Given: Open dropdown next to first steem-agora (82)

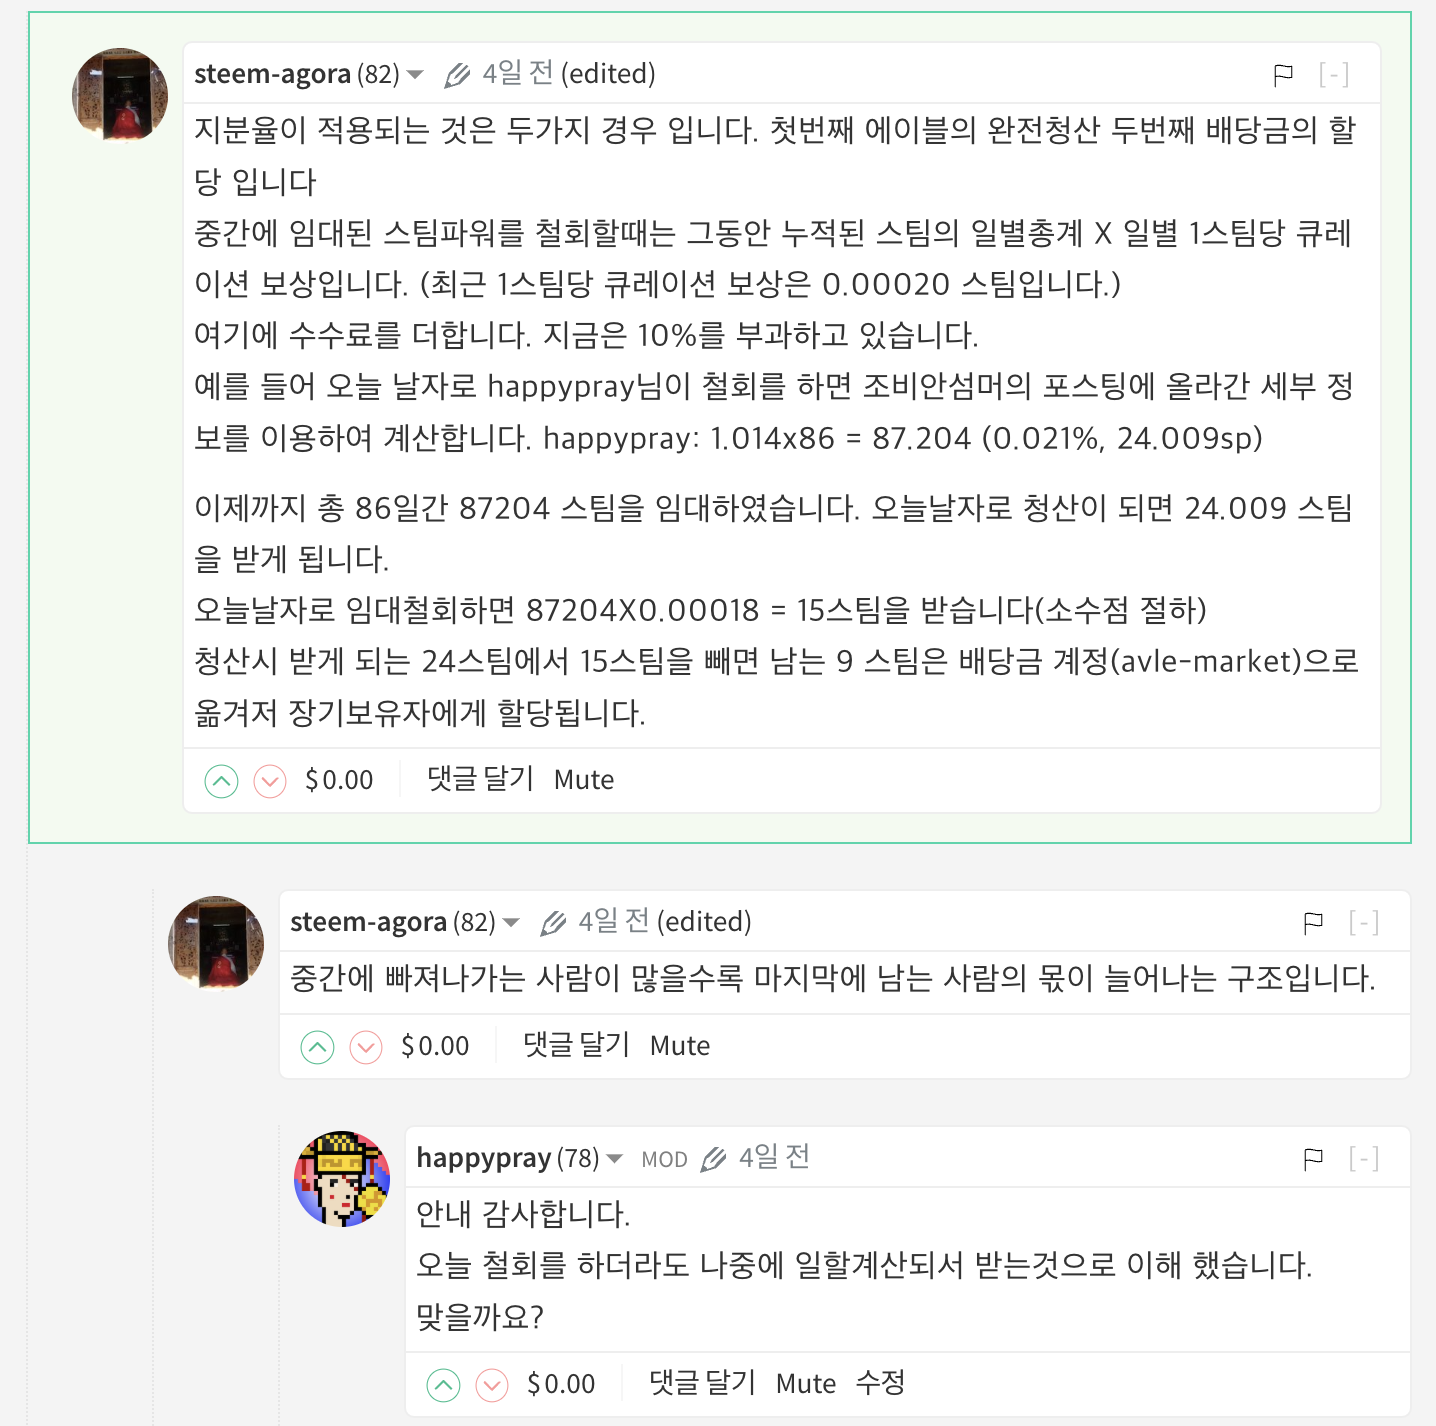Looking at the screenshot, I should pyautogui.click(x=415, y=75).
